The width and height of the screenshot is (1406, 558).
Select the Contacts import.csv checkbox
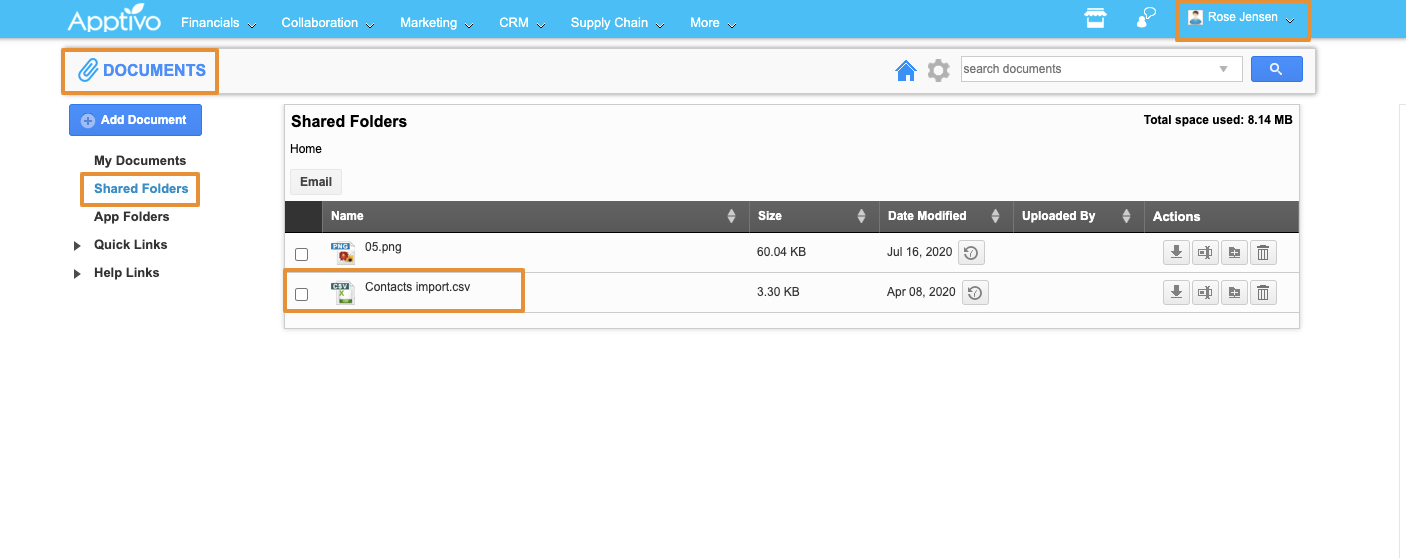pos(302,294)
